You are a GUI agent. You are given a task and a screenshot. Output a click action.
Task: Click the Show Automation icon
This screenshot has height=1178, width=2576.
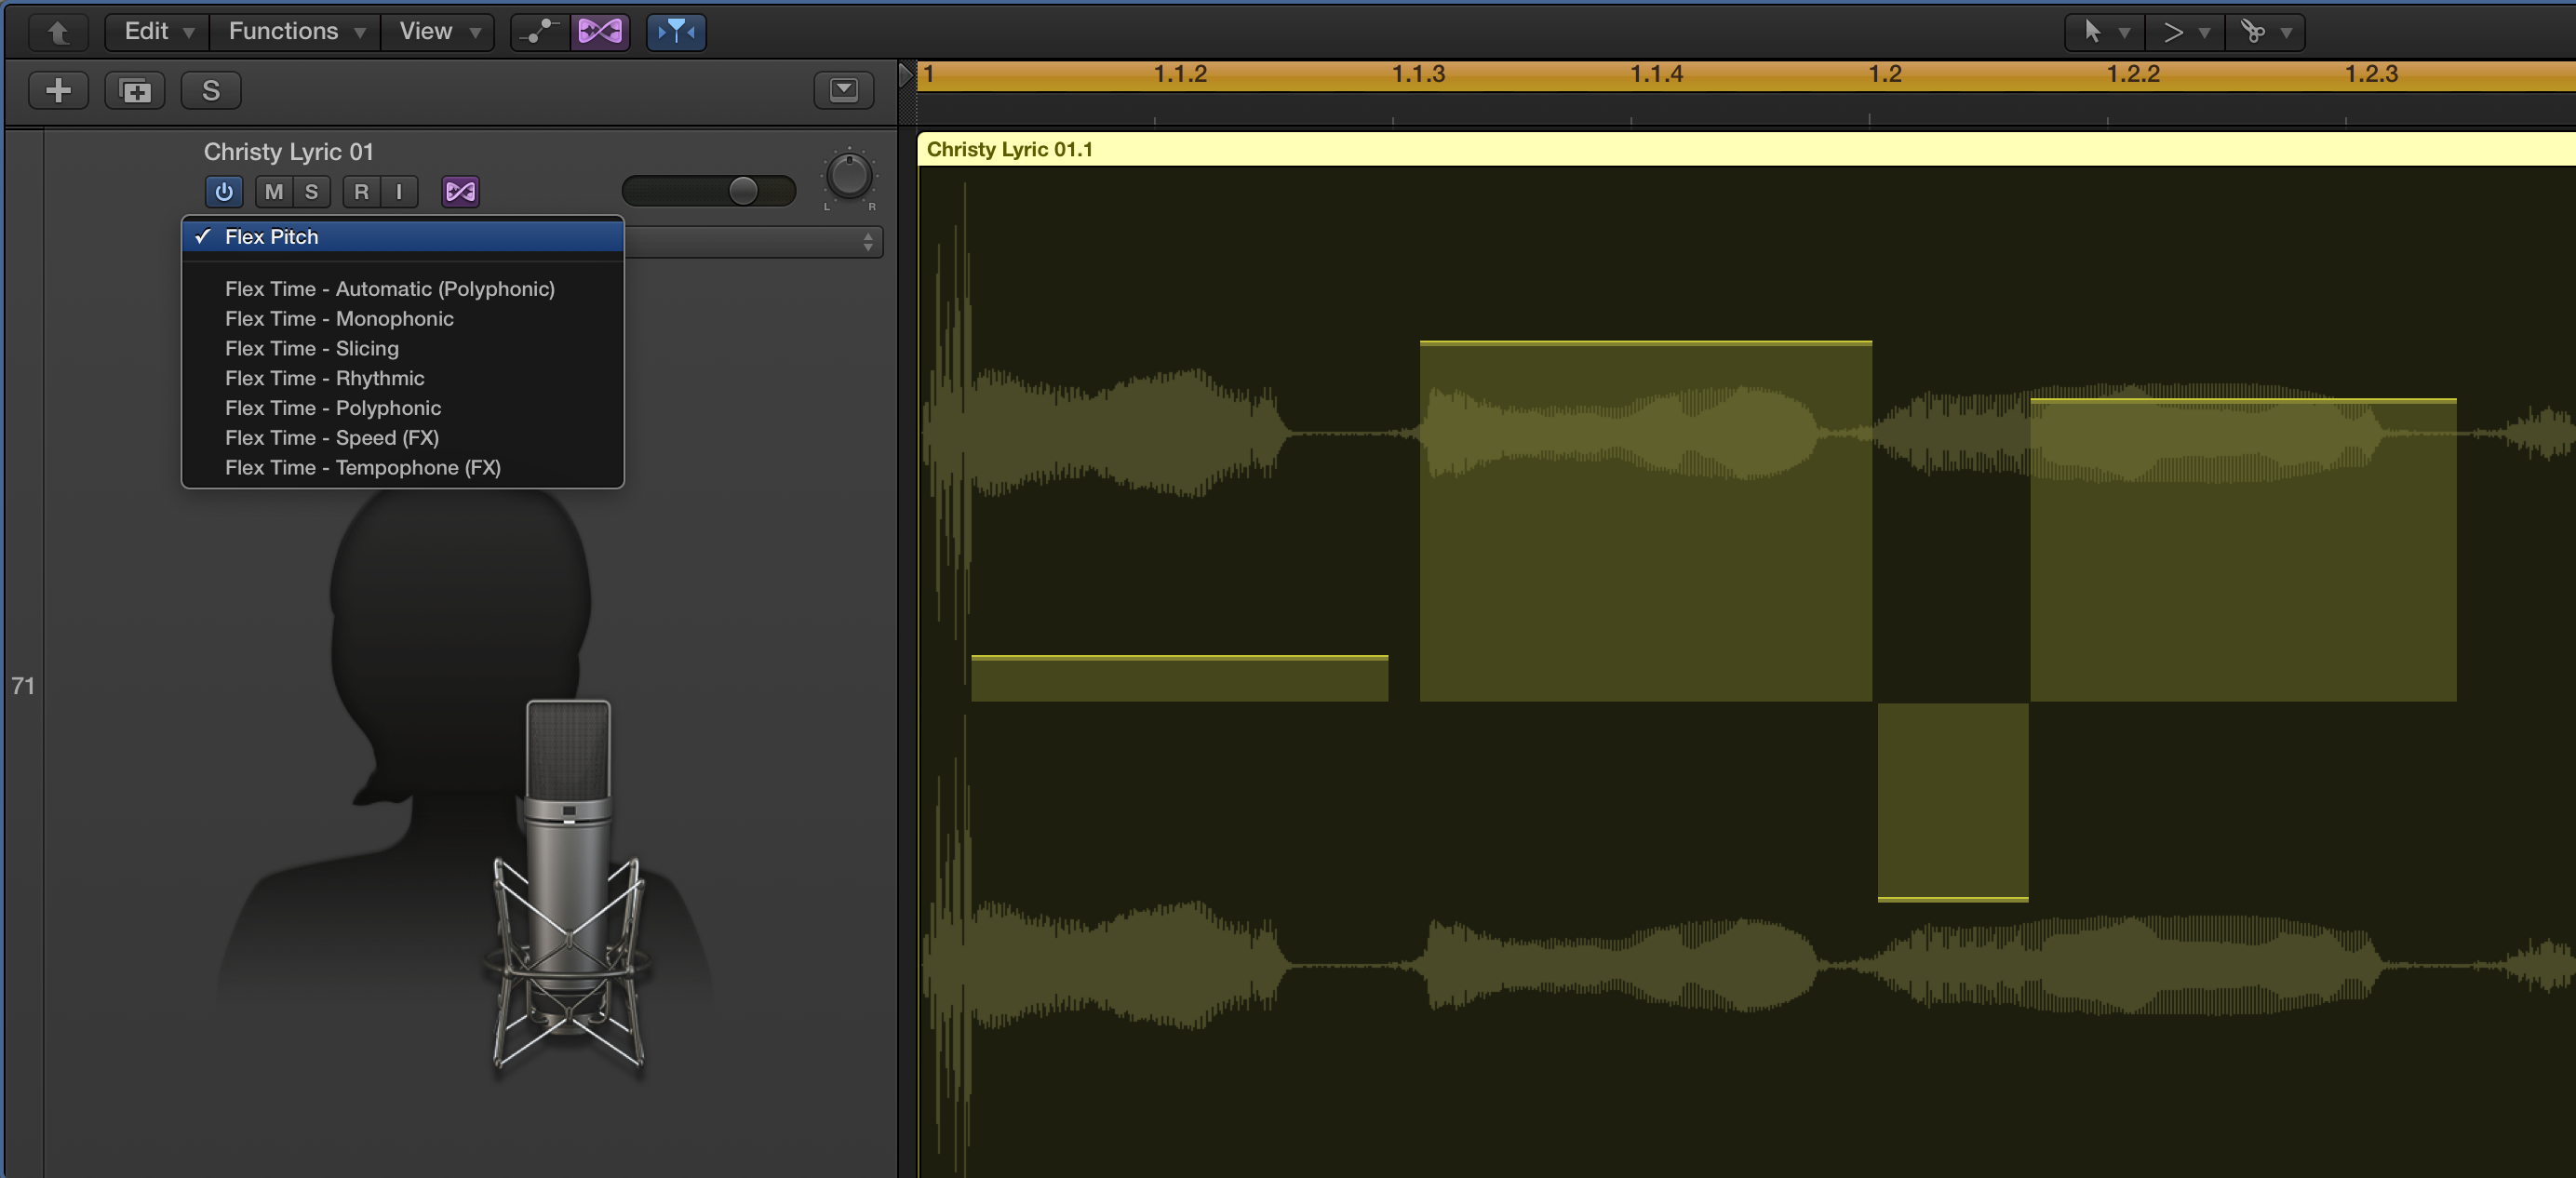pyautogui.click(x=538, y=31)
